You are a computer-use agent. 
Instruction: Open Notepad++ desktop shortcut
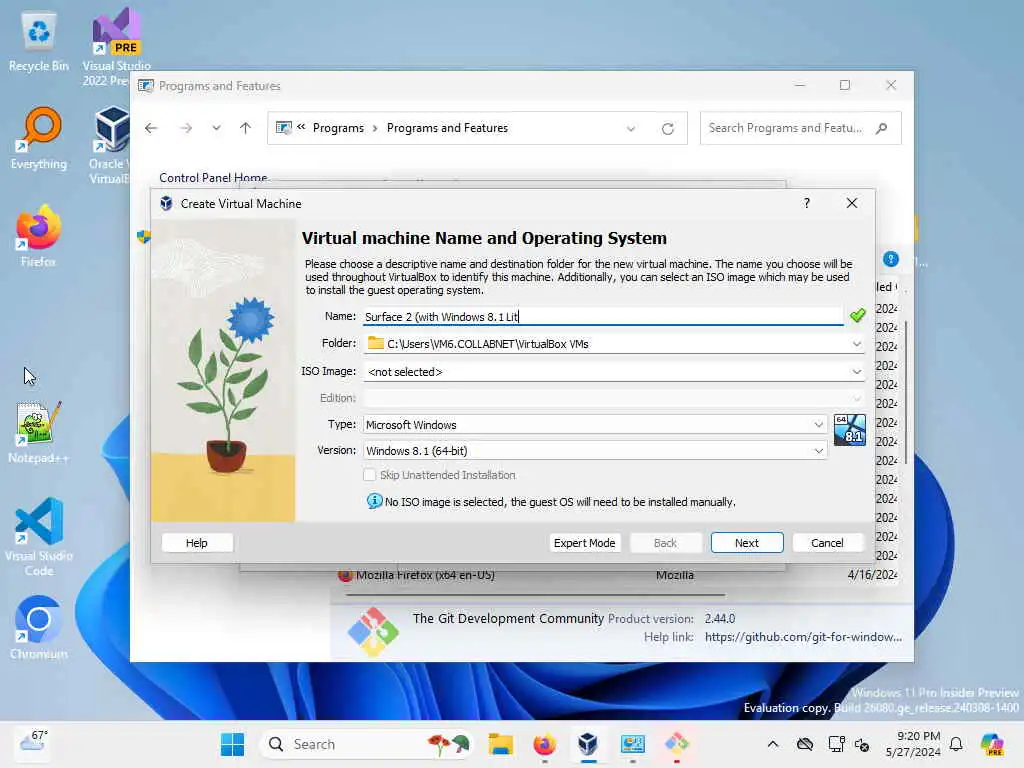39,432
